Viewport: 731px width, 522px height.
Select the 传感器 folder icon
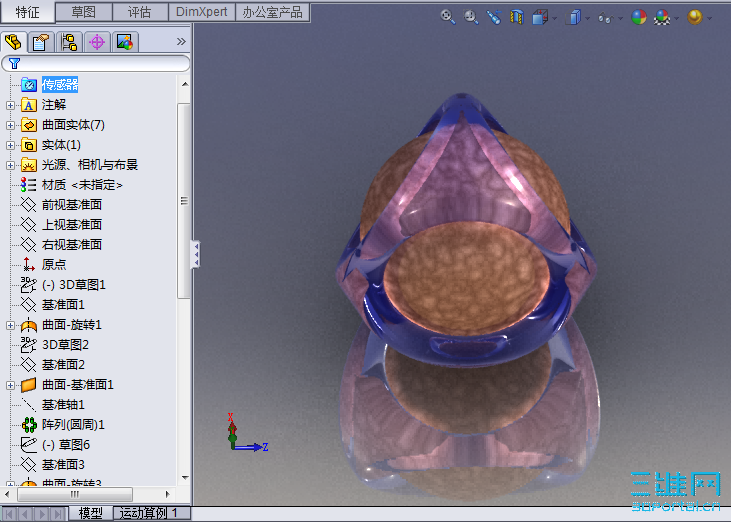coord(29,85)
